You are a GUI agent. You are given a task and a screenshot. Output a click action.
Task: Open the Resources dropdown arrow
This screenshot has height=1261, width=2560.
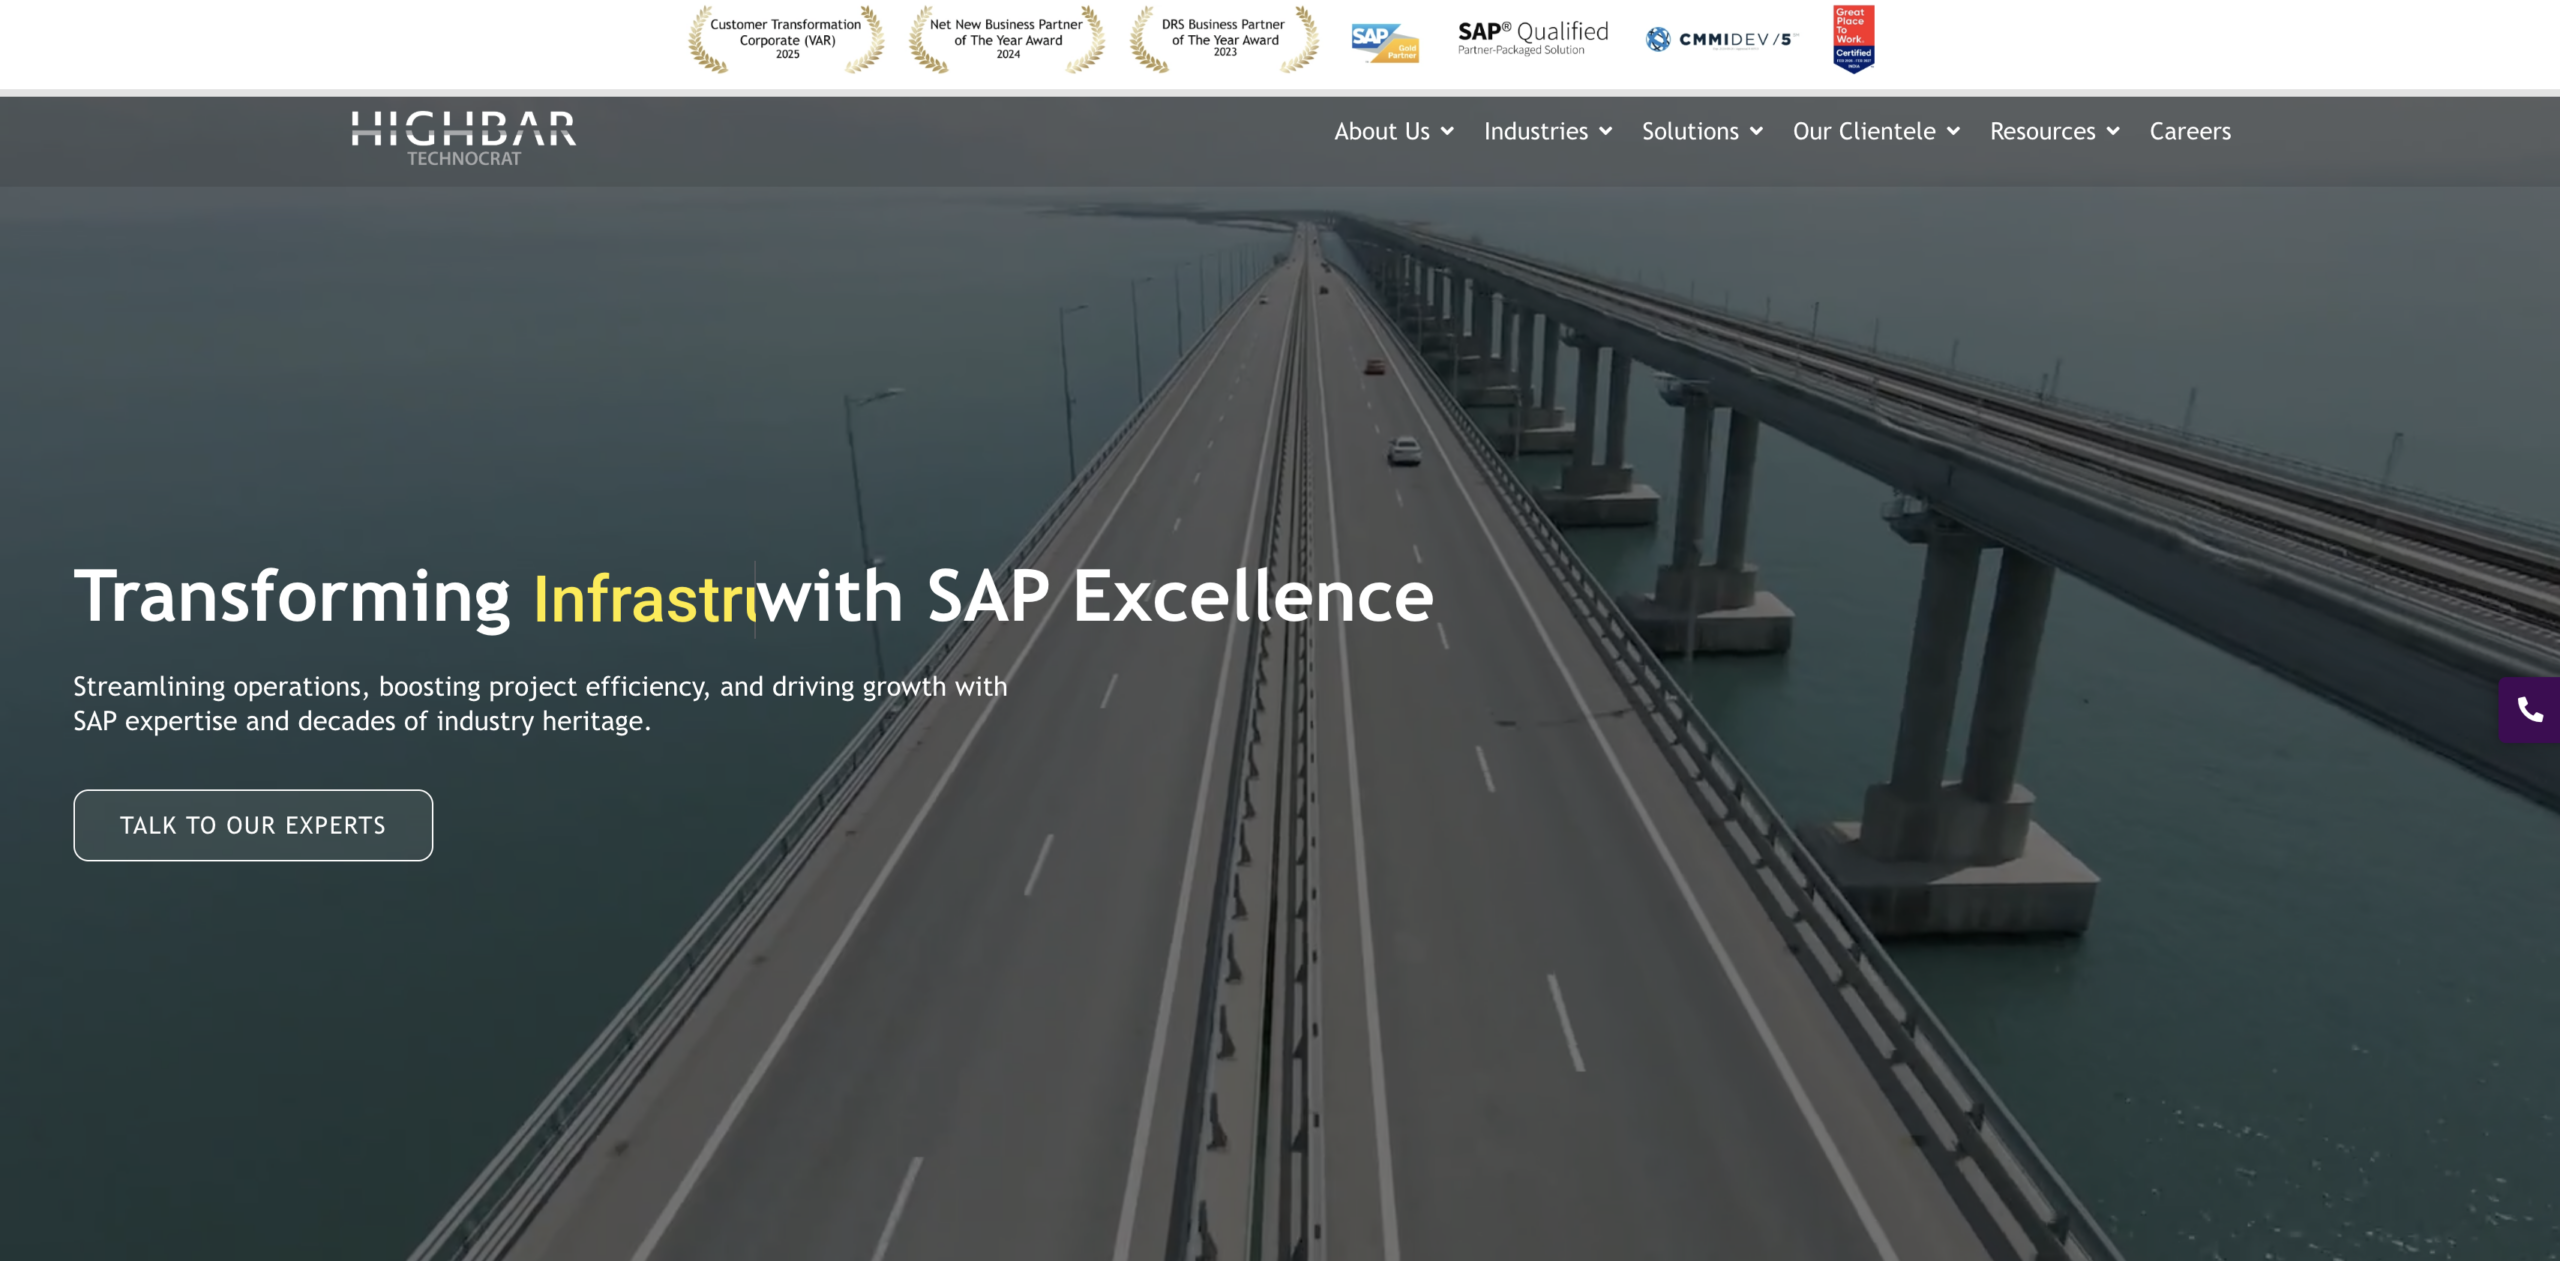coord(2113,131)
